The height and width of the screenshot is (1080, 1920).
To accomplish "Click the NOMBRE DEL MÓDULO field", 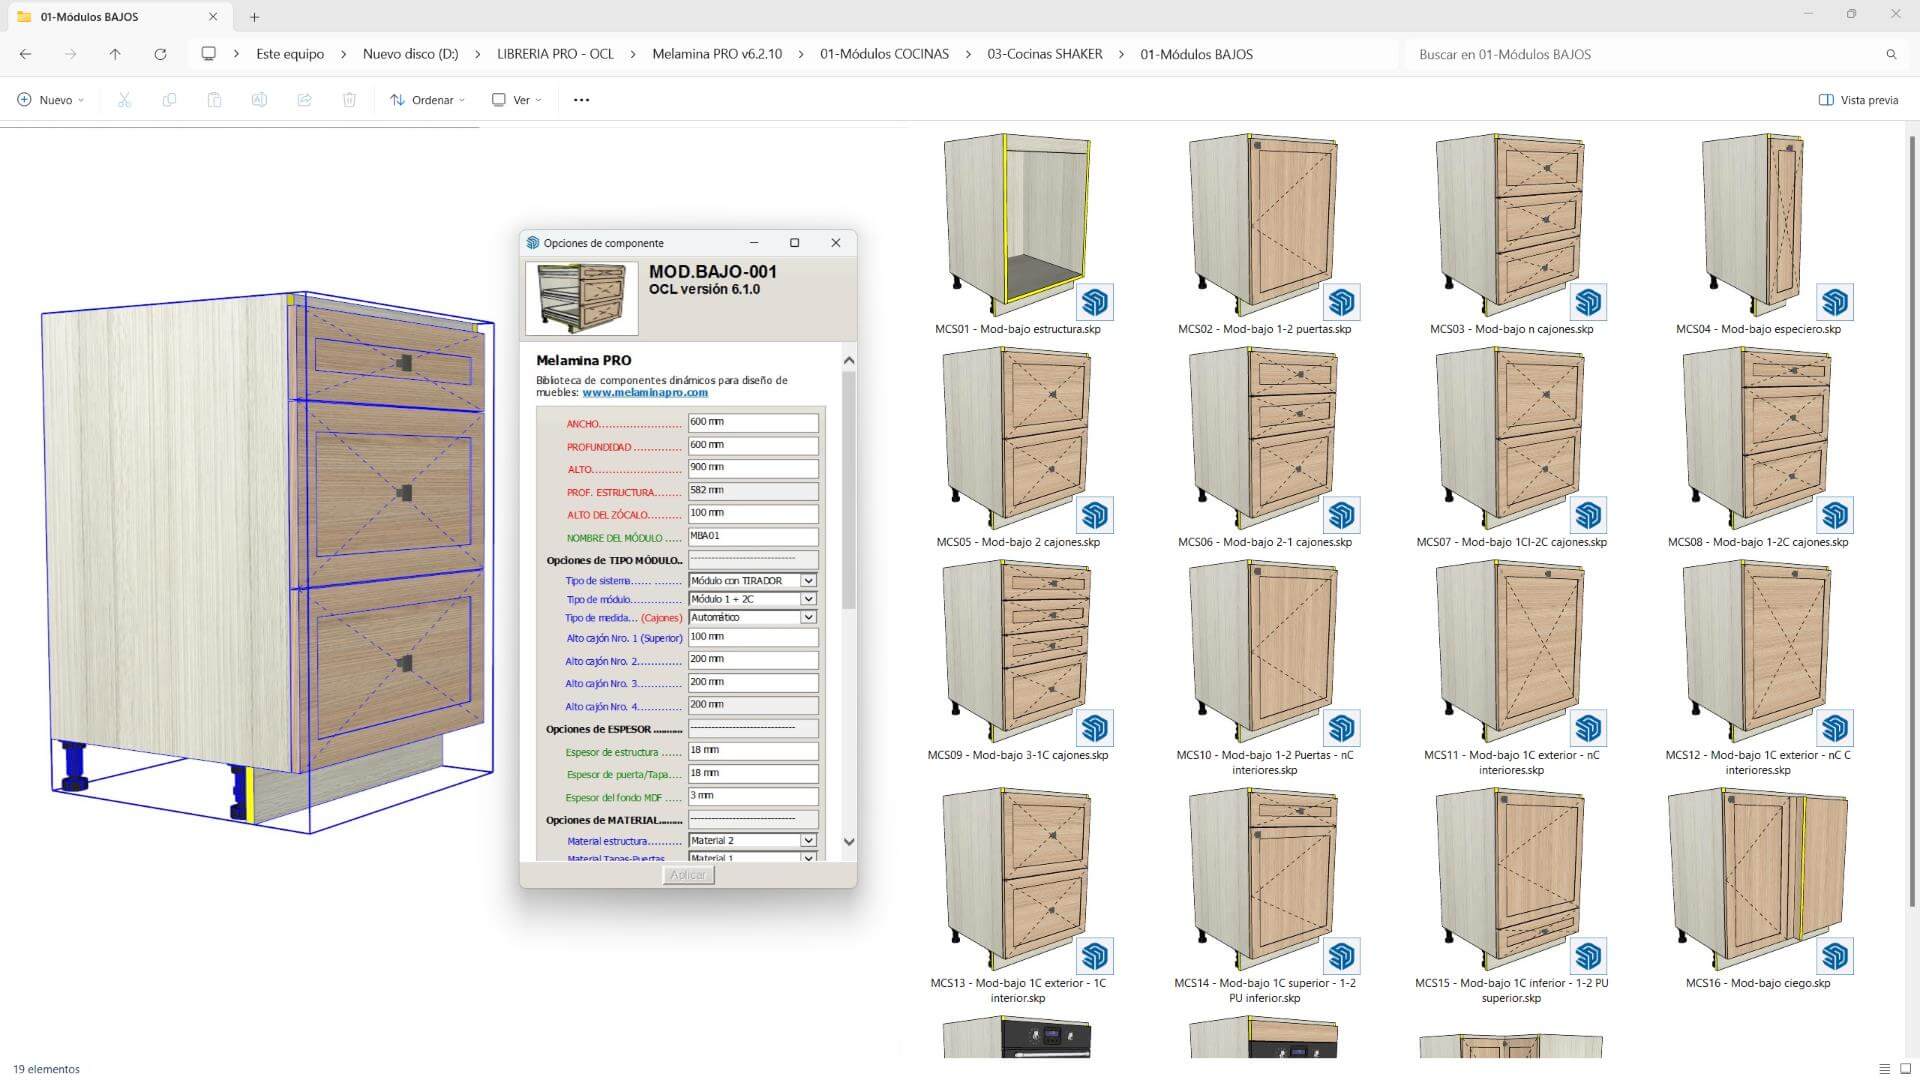I will (x=753, y=536).
